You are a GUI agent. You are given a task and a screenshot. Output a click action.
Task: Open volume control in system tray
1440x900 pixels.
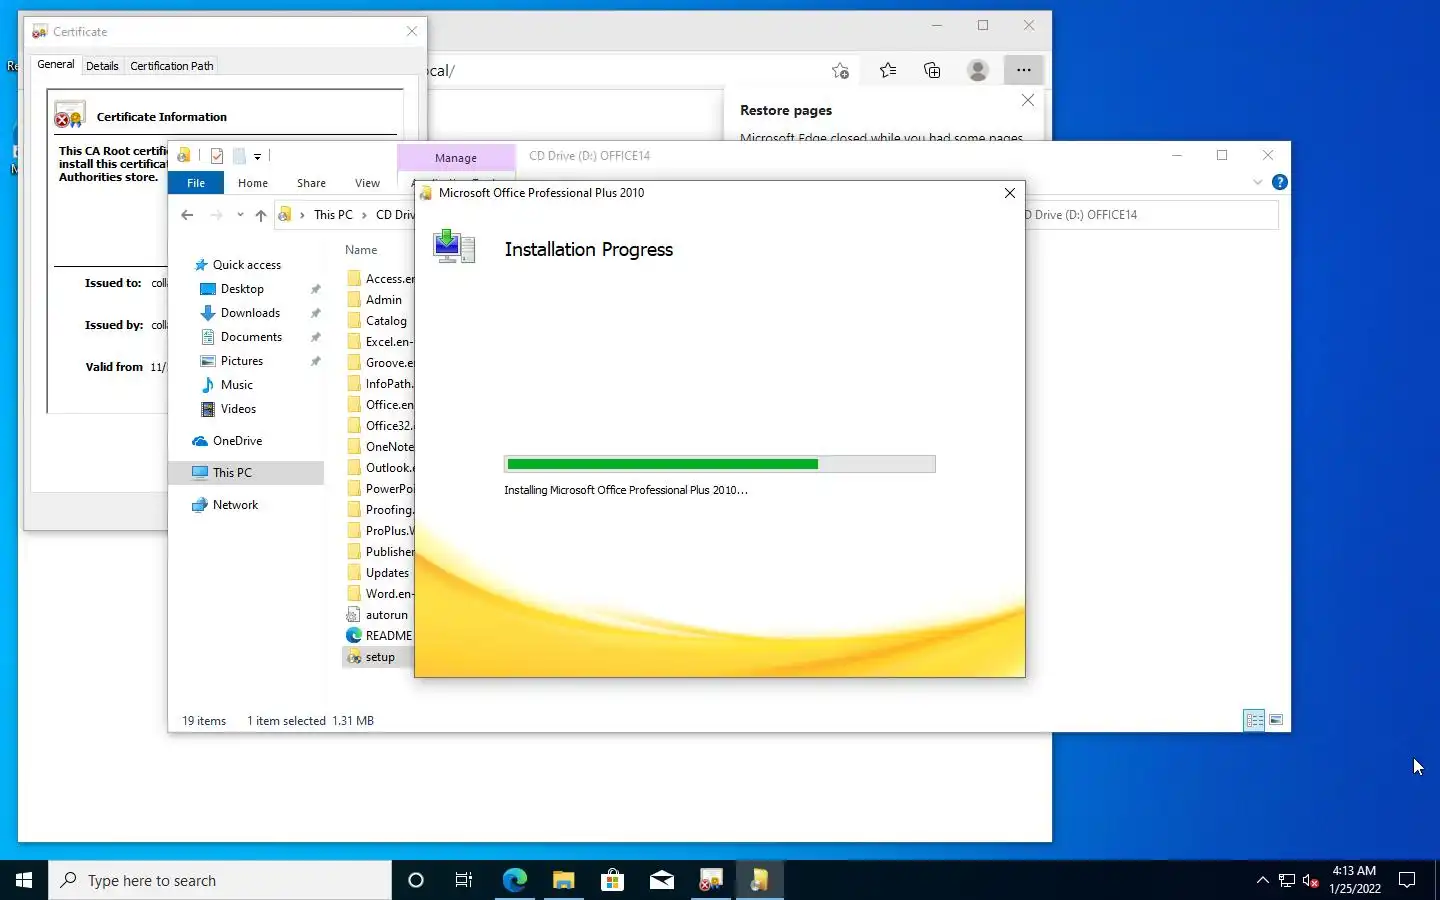[1310, 880]
